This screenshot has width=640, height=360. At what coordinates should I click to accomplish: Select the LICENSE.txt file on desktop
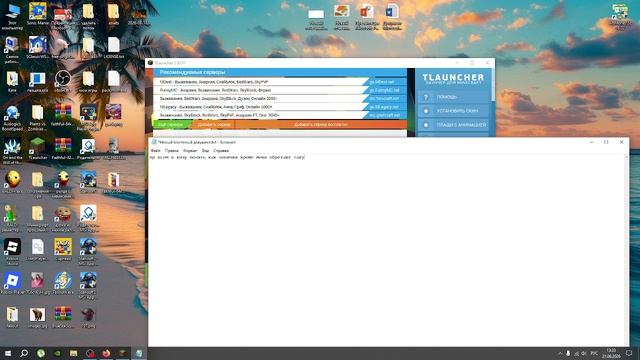point(113,48)
